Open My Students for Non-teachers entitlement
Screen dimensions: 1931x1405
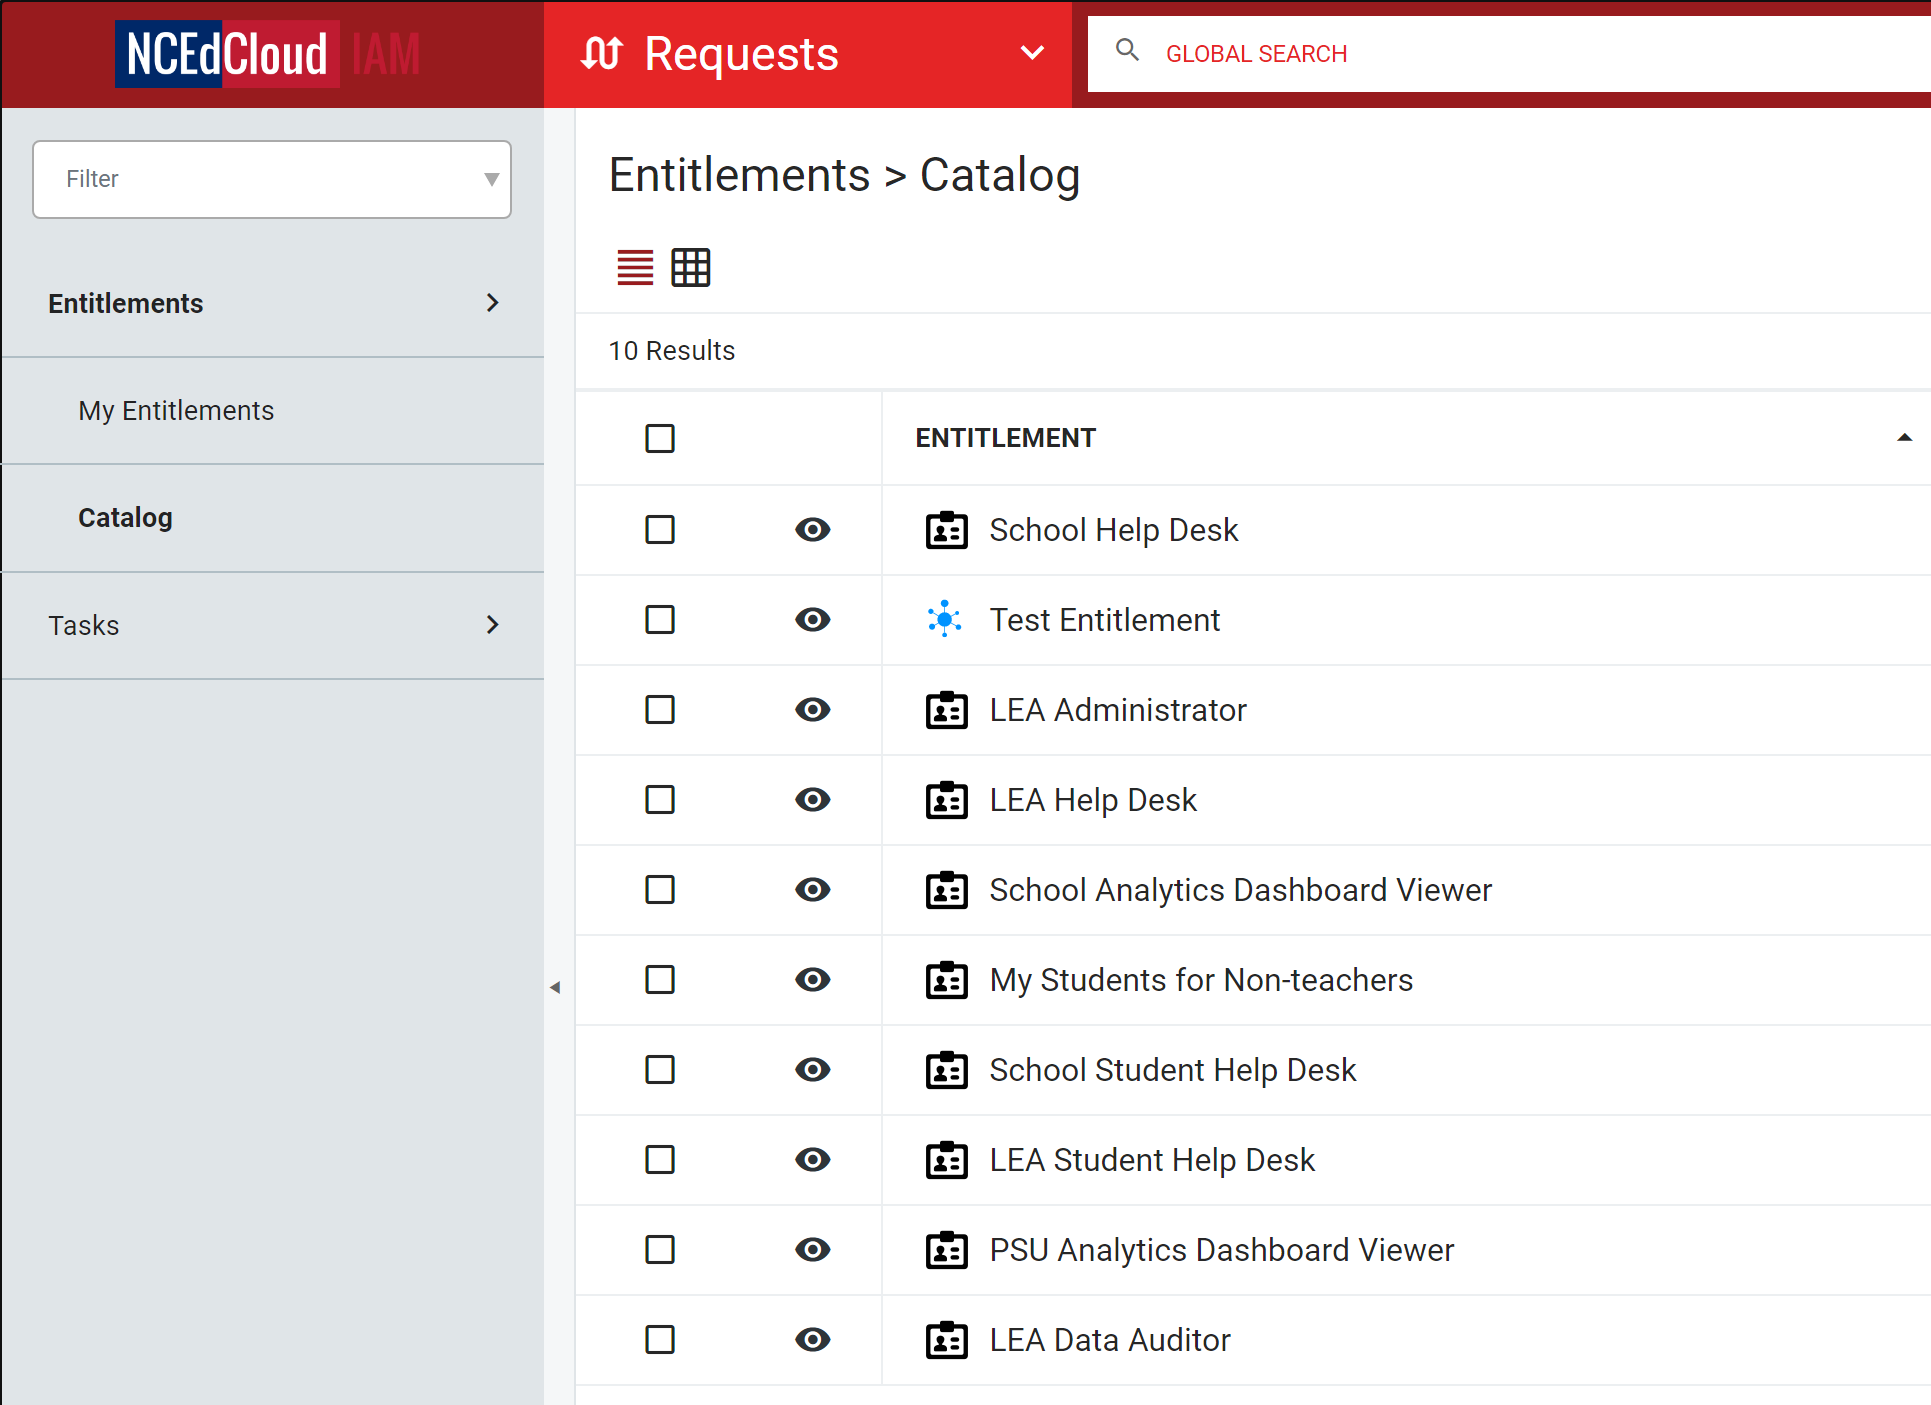tap(1201, 980)
